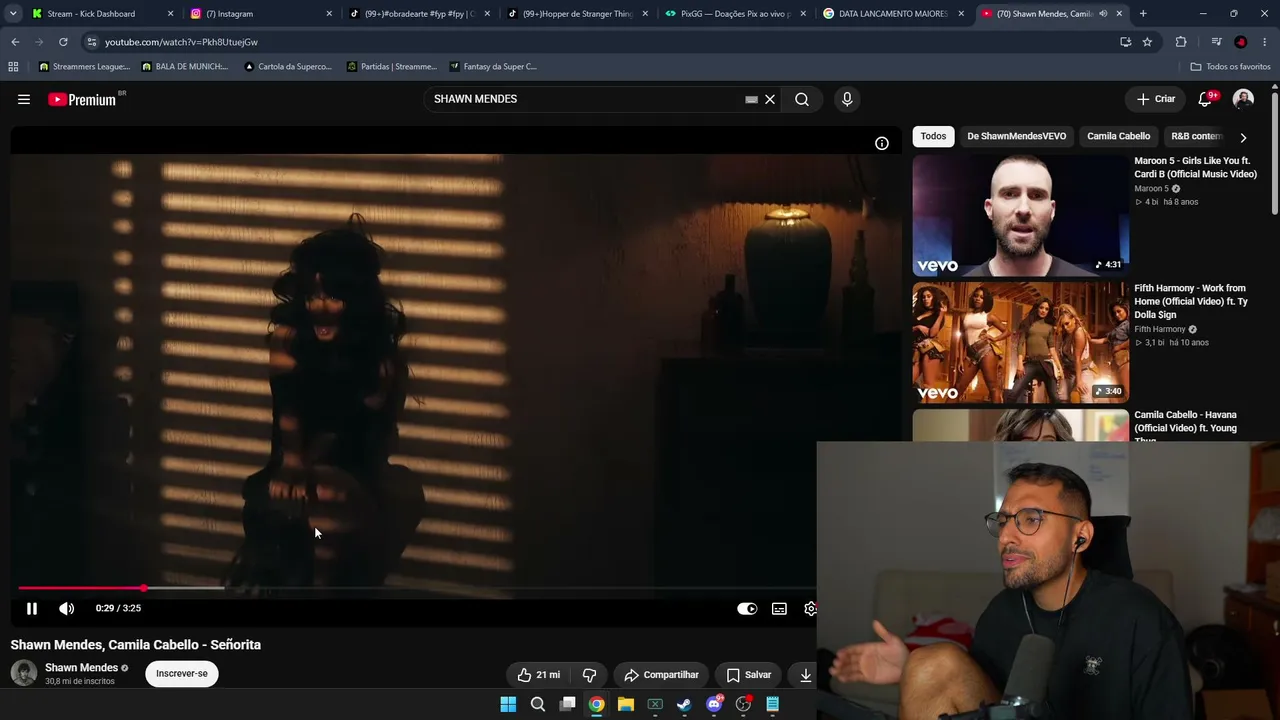Open the player settings gear
1280x720 pixels.
[x=810, y=608]
